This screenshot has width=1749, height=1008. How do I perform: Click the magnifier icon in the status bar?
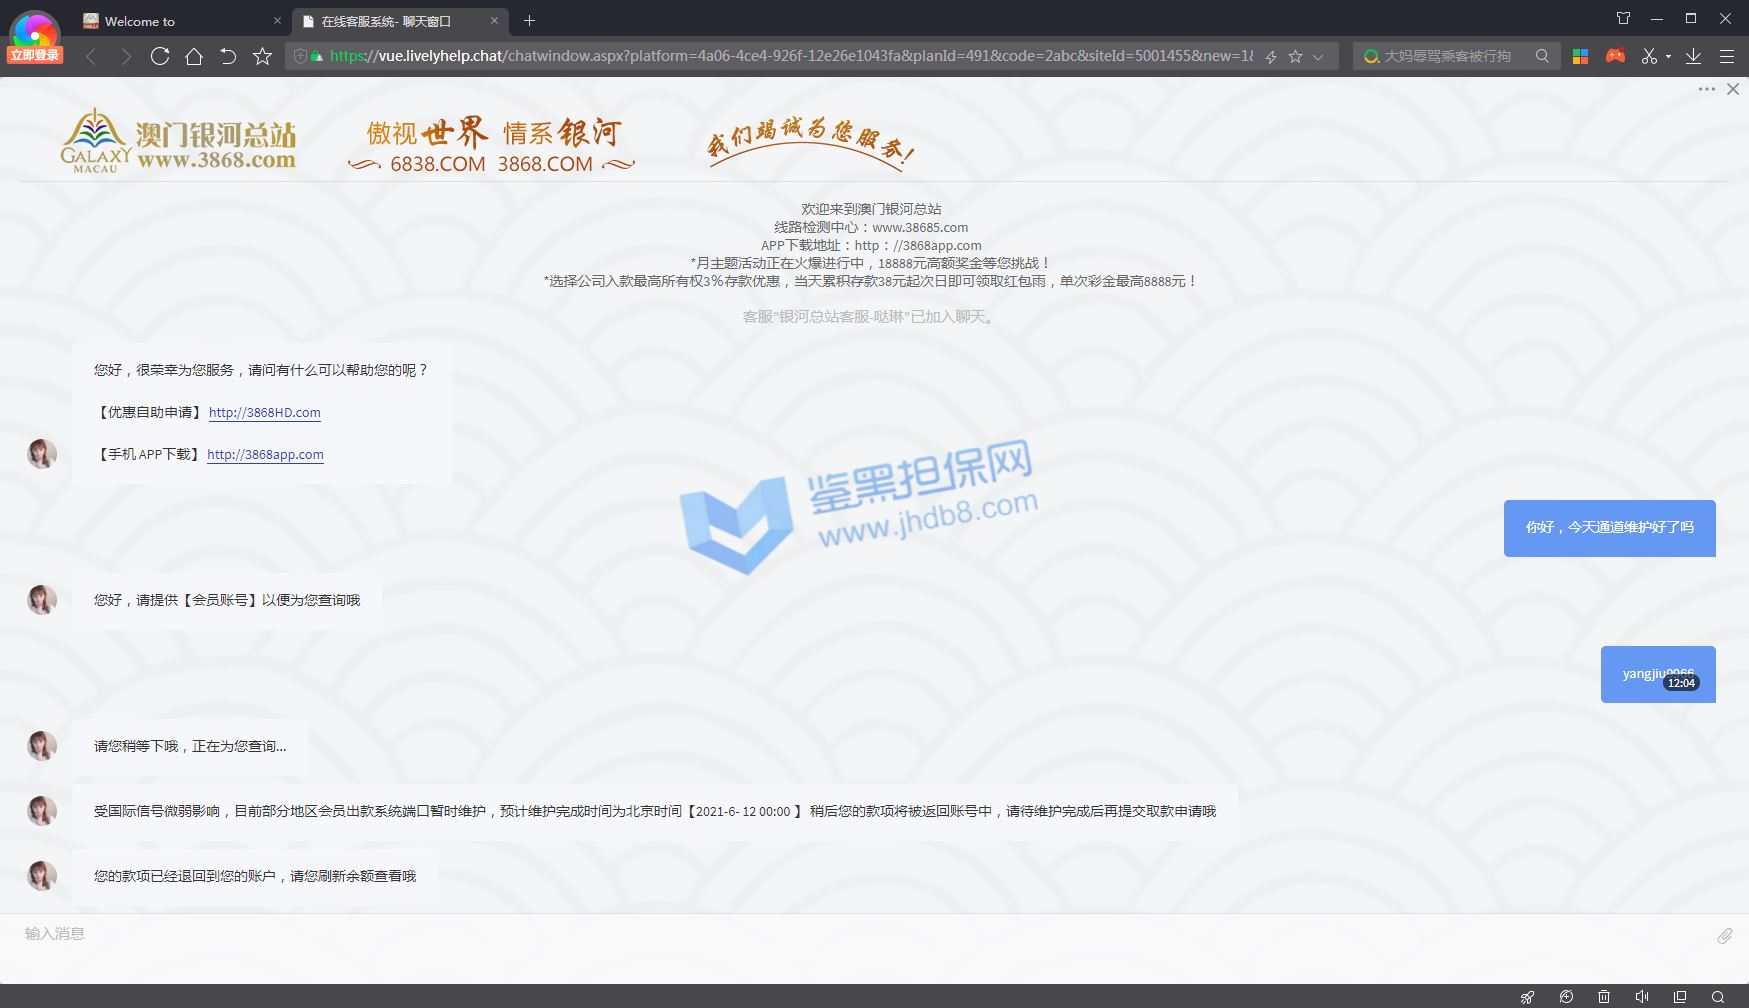[1718, 997]
